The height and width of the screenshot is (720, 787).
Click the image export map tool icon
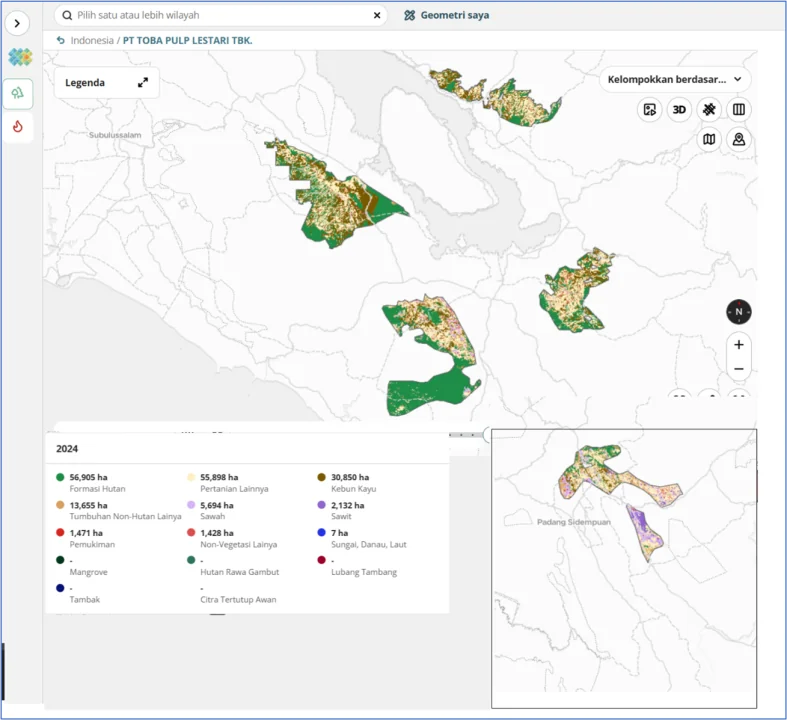click(x=649, y=109)
